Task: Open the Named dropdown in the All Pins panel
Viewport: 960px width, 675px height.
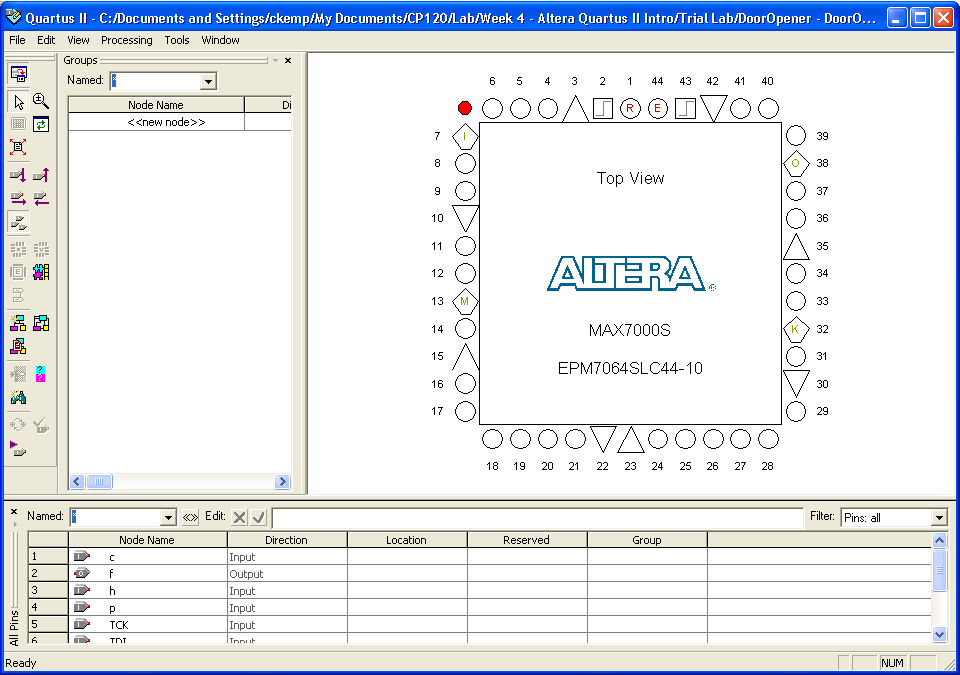Action: [168, 518]
